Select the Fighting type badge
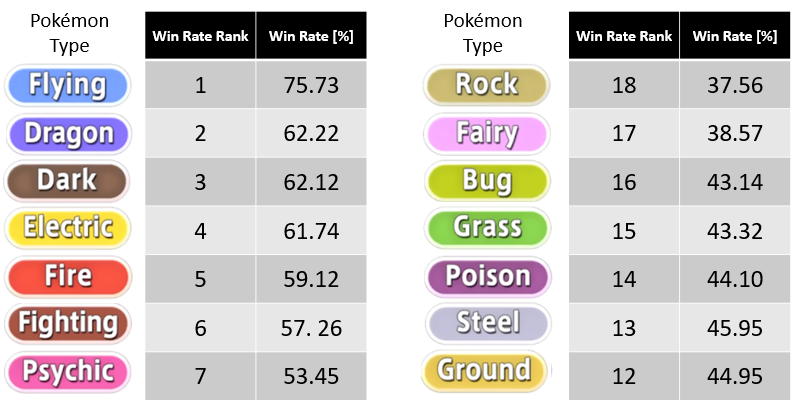Viewport: 801px width, 419px height. pos(67,323)
